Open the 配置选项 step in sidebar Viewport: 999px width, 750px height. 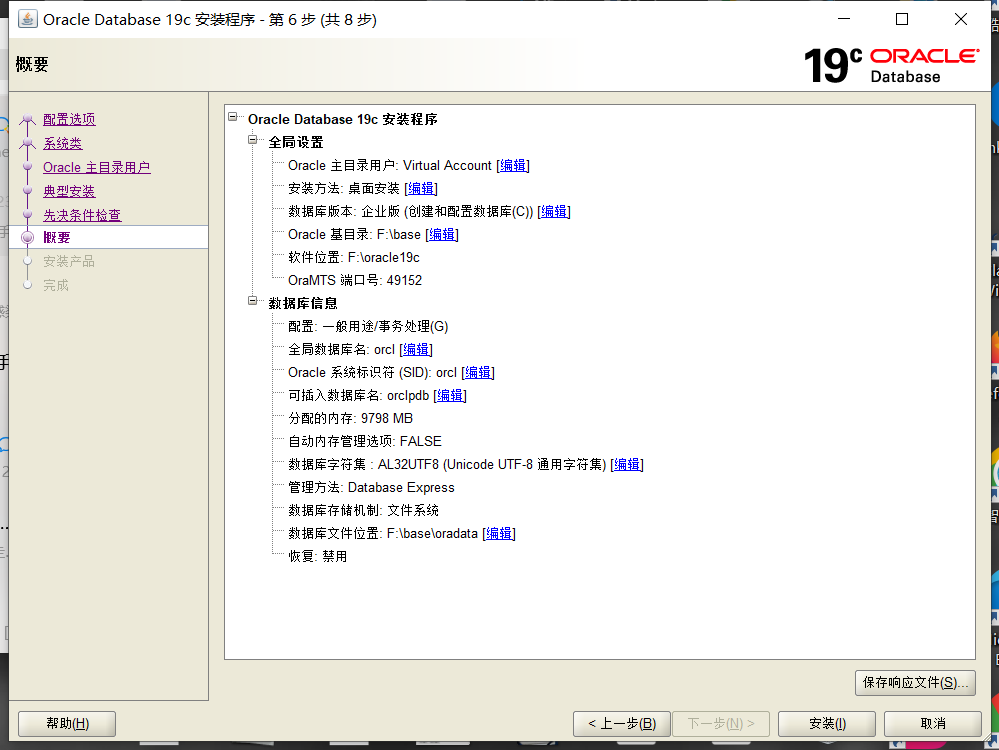[69, 119]
